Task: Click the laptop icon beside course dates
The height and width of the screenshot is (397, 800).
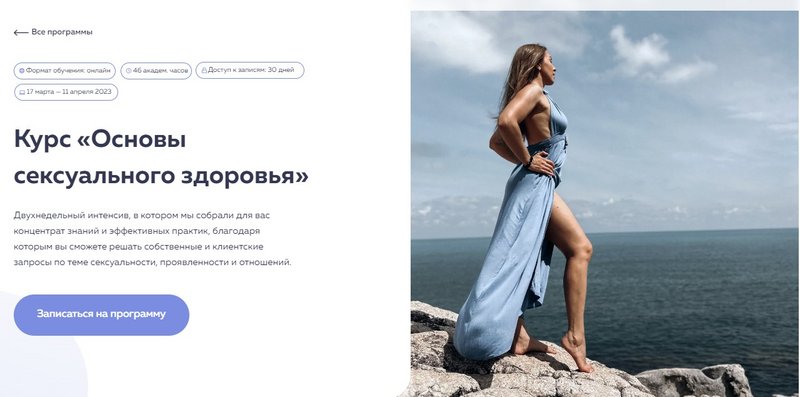Action: point(22,93)
